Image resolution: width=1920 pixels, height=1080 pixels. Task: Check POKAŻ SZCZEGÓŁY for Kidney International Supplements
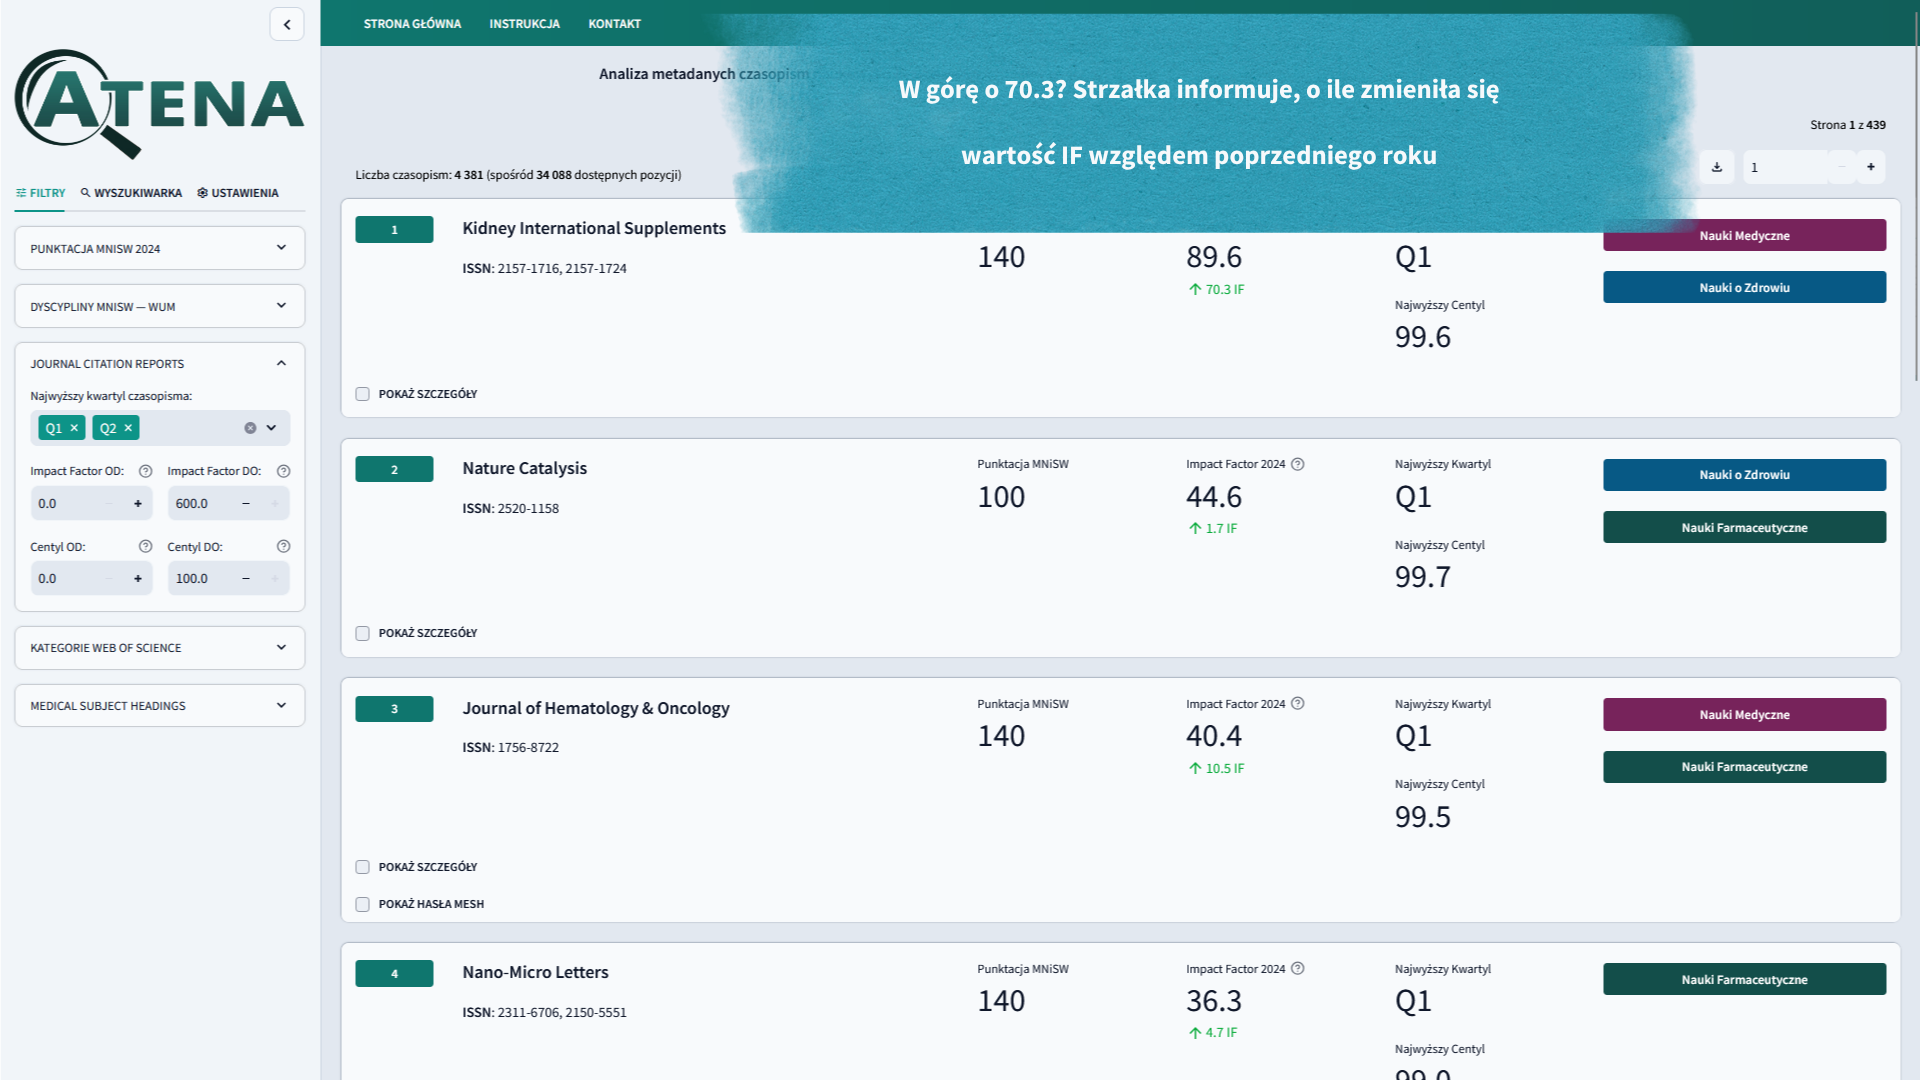(x=362, y=394)
